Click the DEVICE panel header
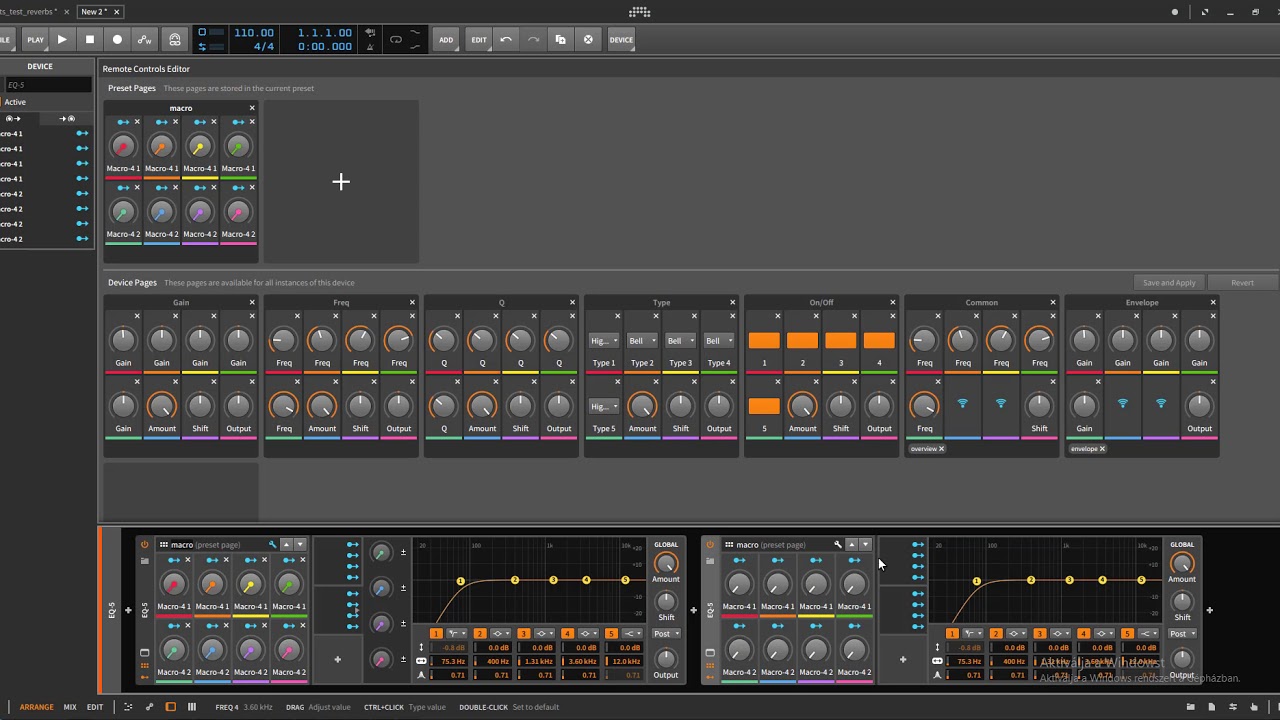Image resolution: width=1280 pixels, height=720 pixels. point(40,67)
